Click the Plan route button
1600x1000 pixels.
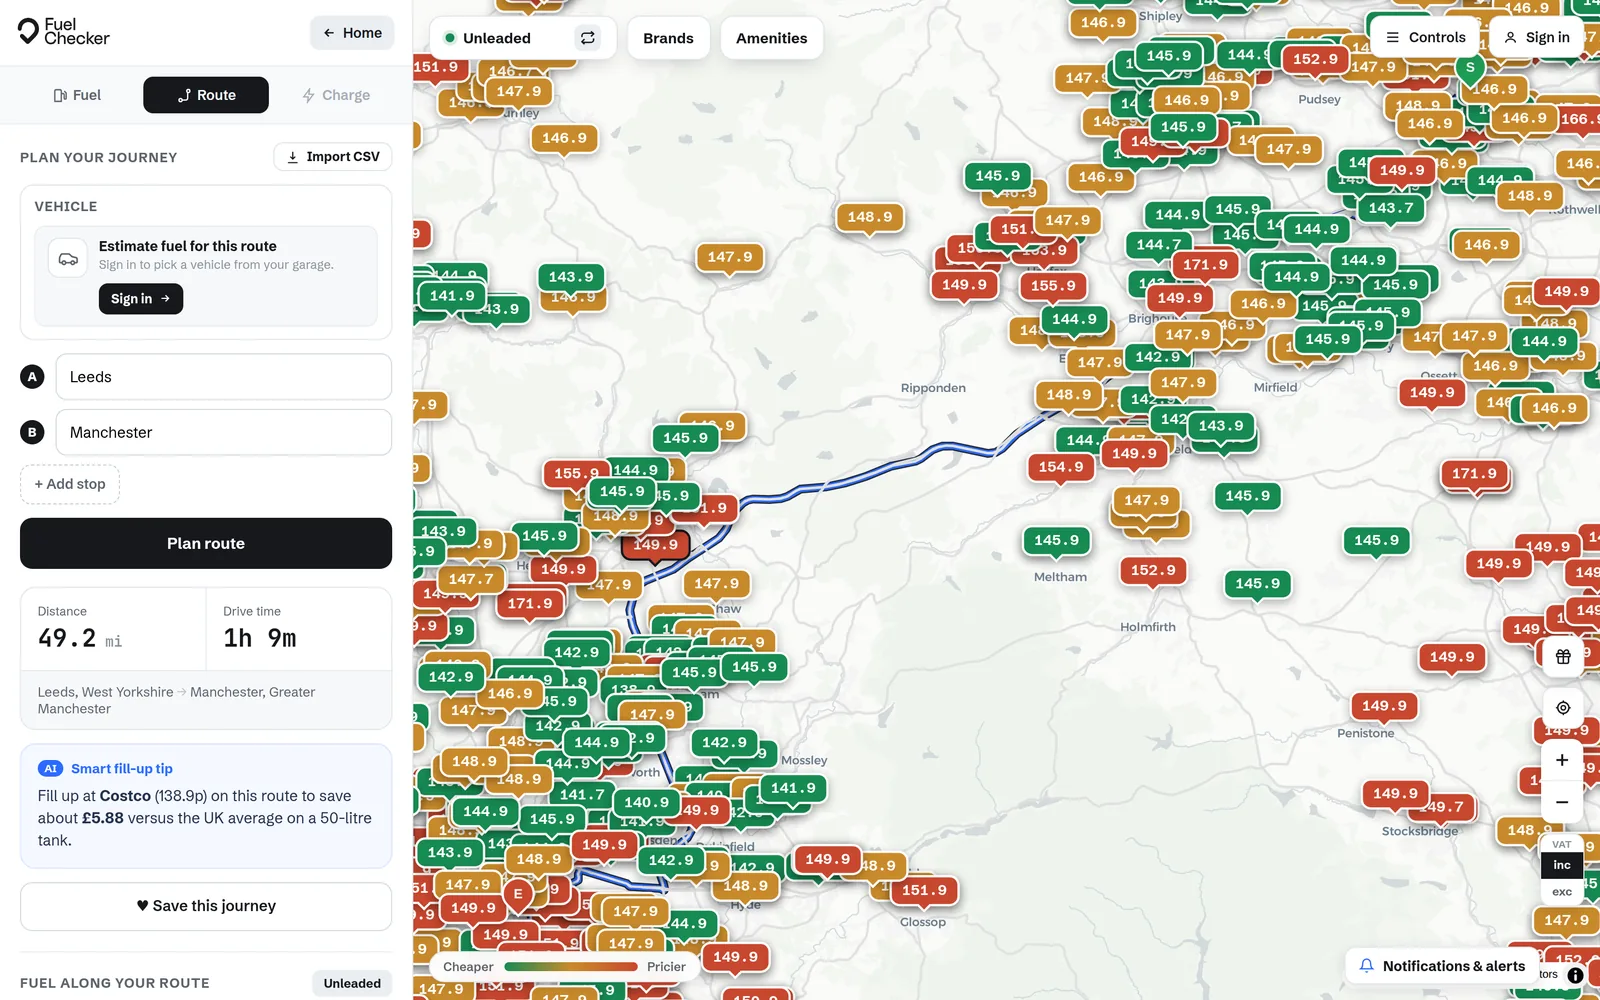click(206, 543)
